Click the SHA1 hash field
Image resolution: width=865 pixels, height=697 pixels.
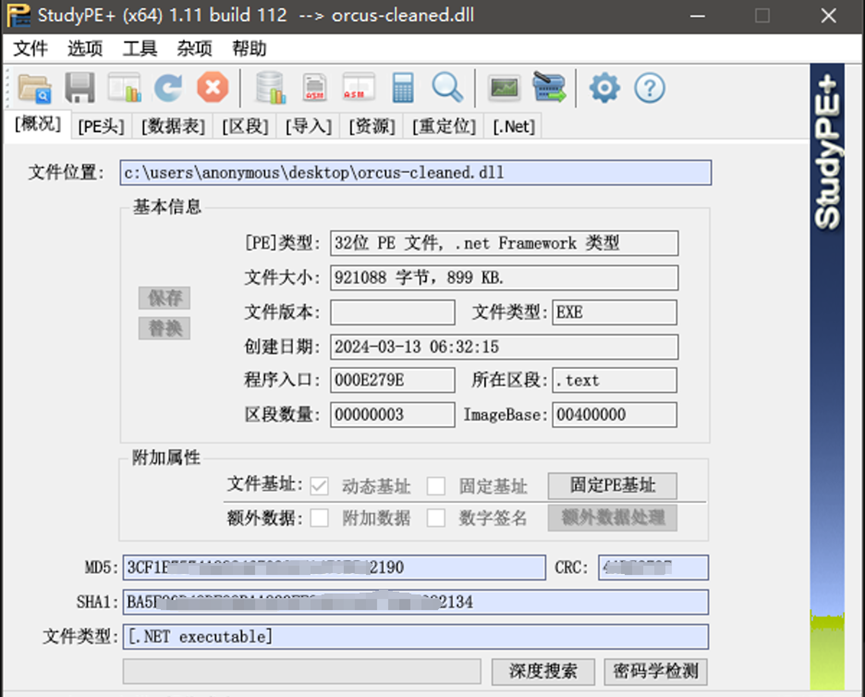tap(415, 602)
